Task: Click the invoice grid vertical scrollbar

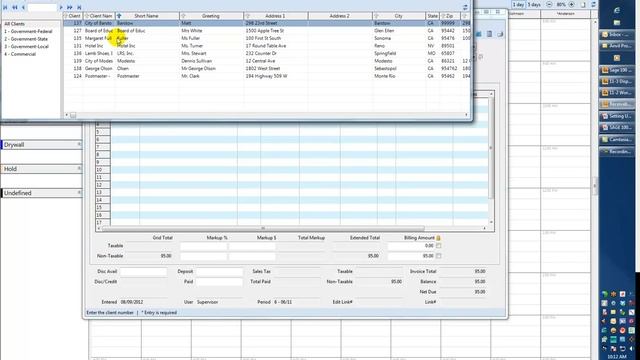Action: point(491,158)
